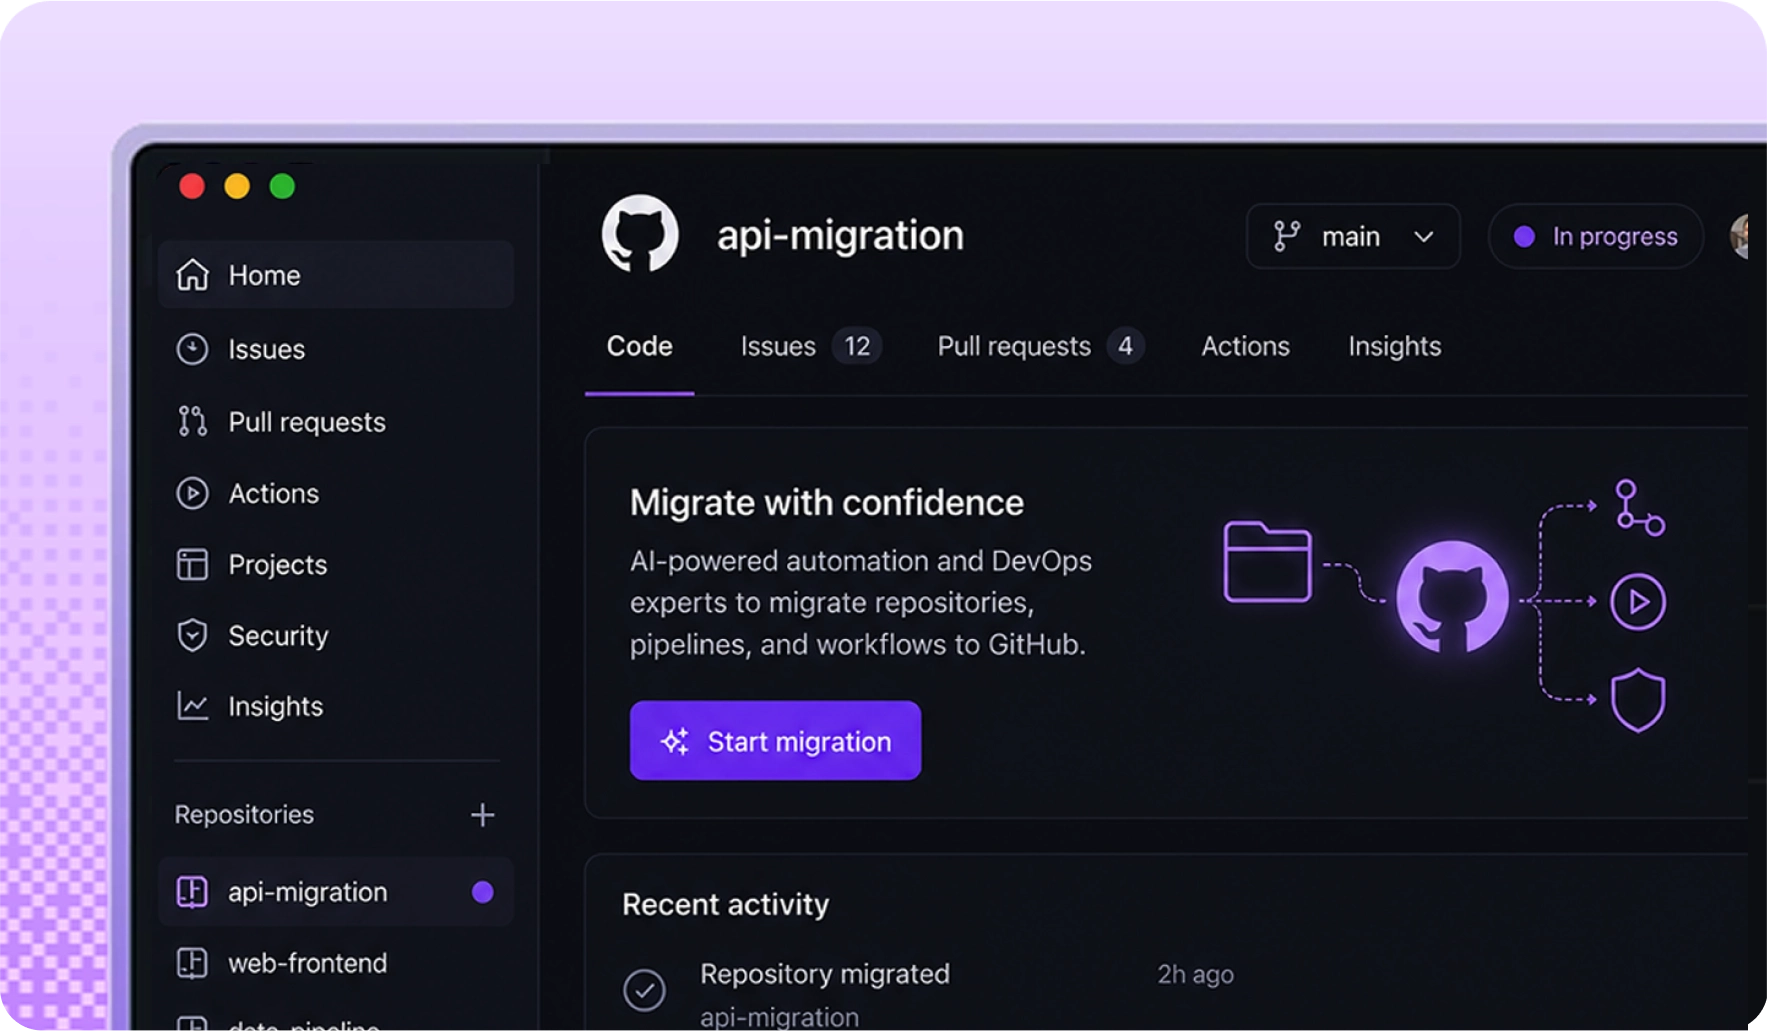Click the api-migration repository title in the header
The height and width of the screenshot is (1031, 1768).
[840, 235]
